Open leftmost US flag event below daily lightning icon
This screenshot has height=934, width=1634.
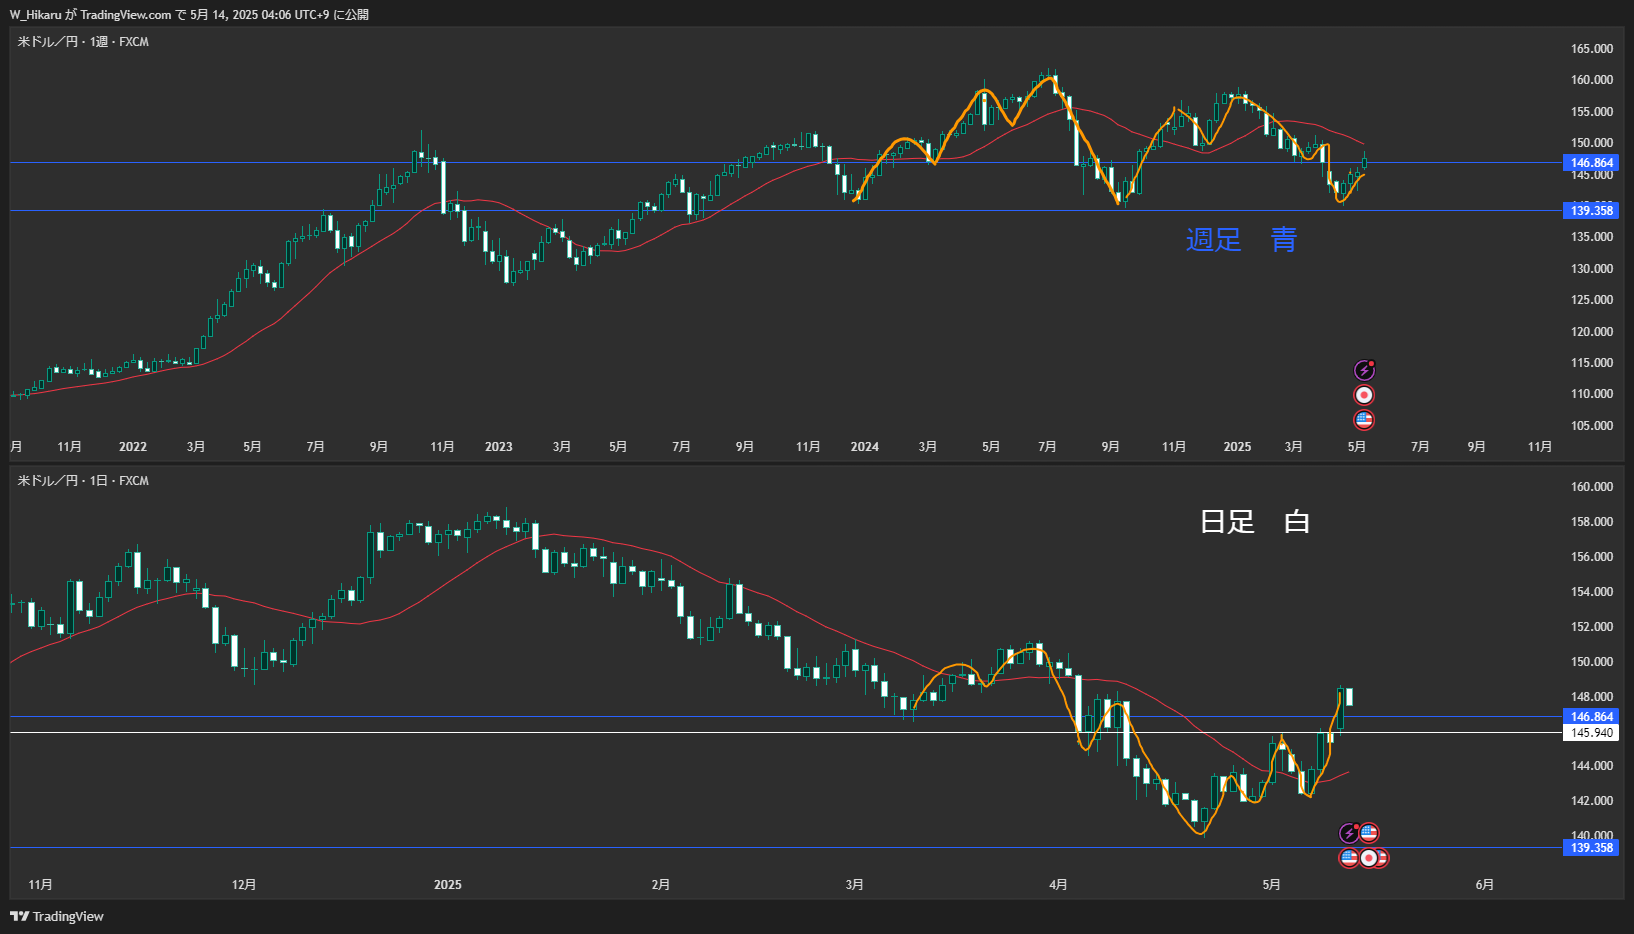[1349, 858]
